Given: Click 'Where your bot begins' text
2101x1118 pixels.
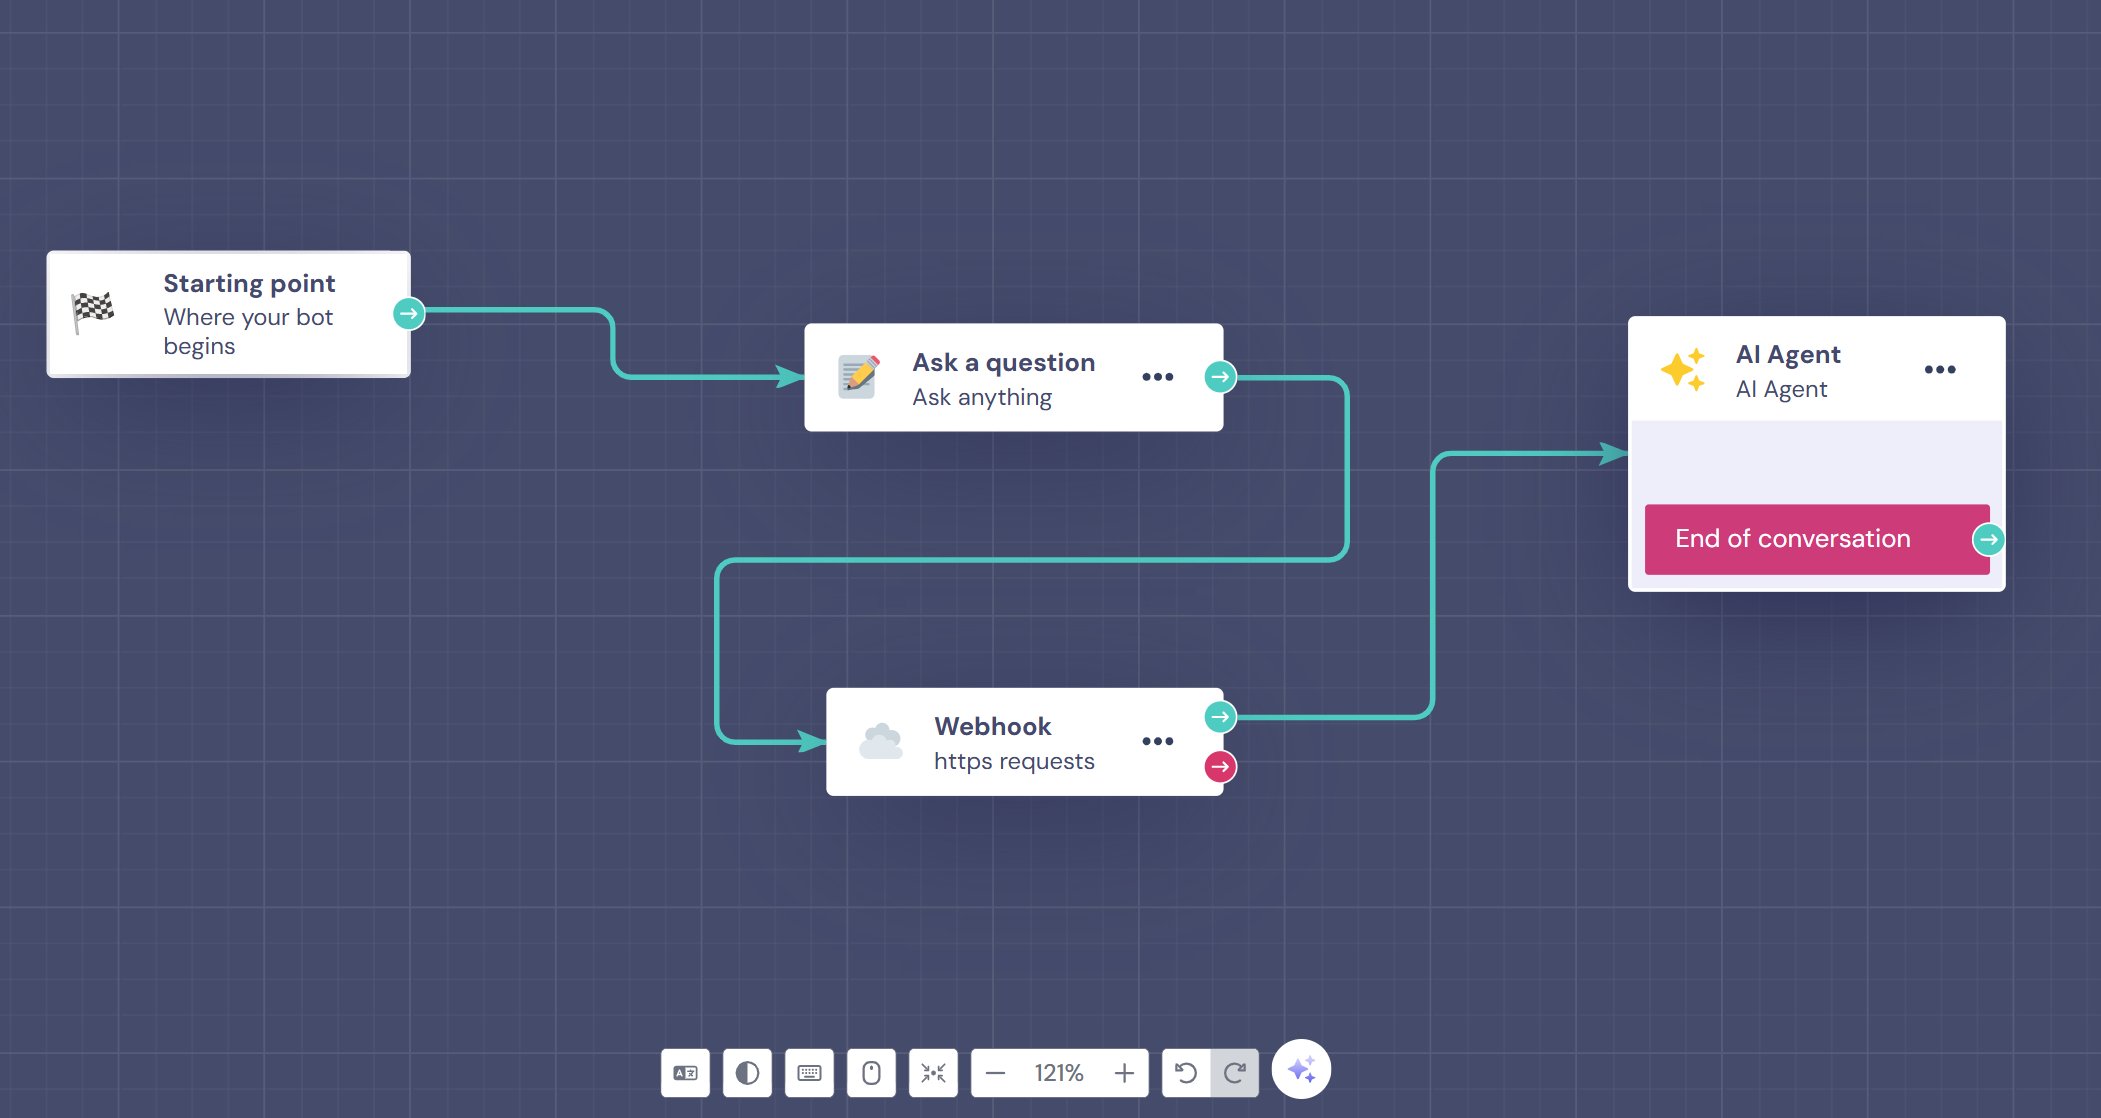Looking at the screenshot, I should pos(248,331).
